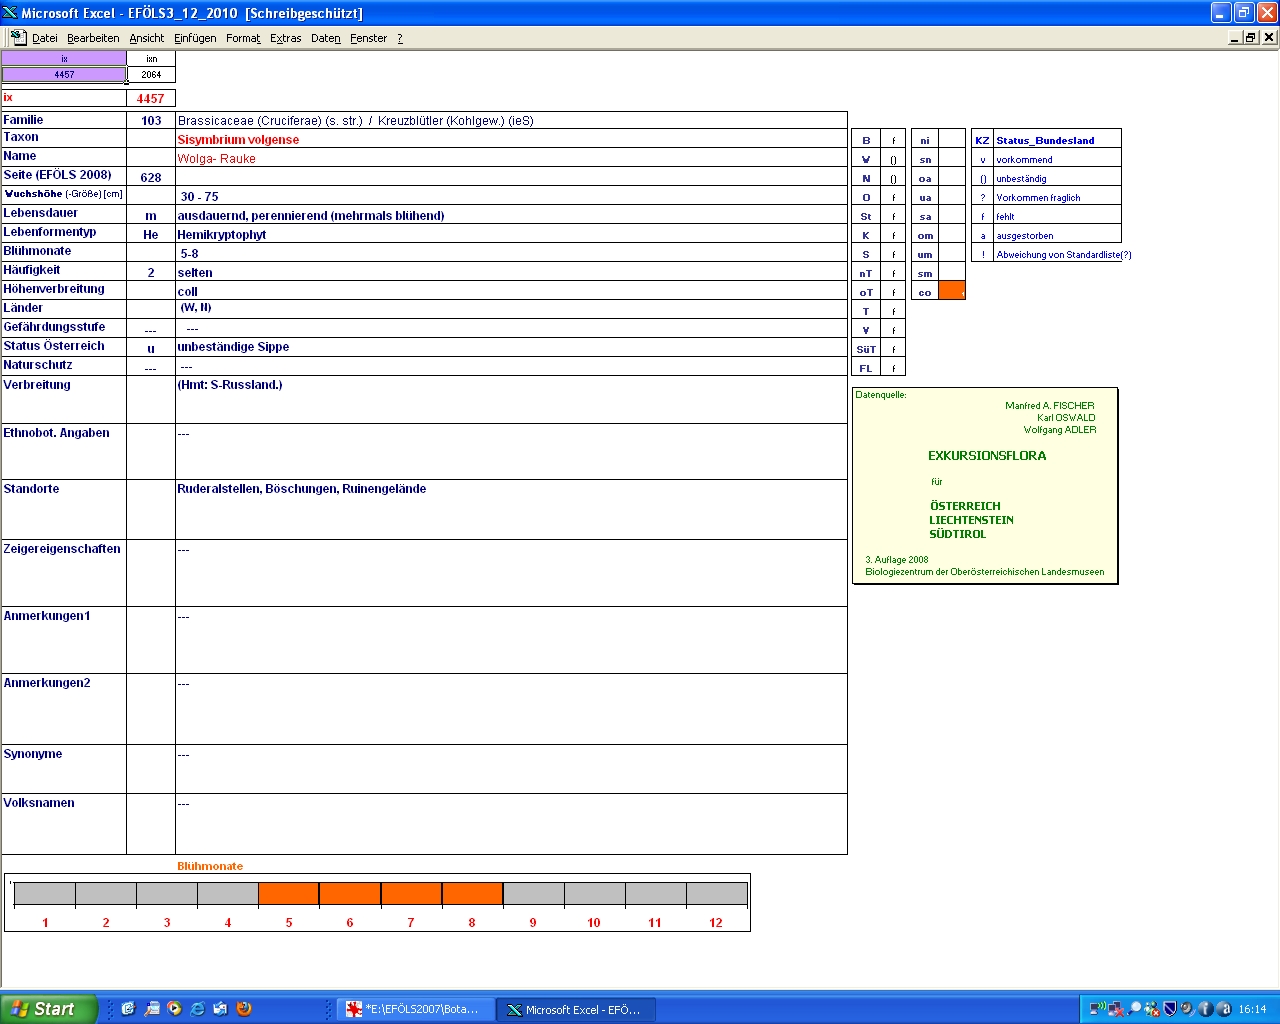Click the EXKURSIONSFLORA title in Datenquelle box
Viewport: 1280px width, 1024px height.
click(987, 456)
